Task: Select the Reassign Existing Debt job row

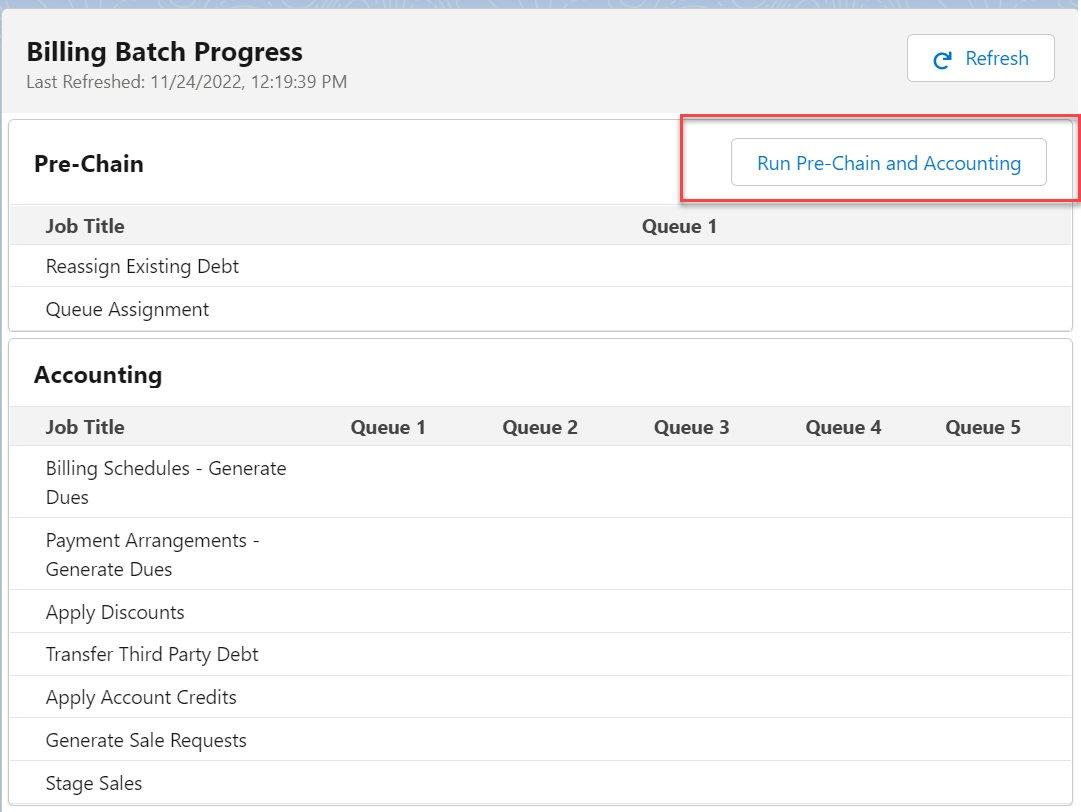Action: pyautogui.click(x=142, y=267)
